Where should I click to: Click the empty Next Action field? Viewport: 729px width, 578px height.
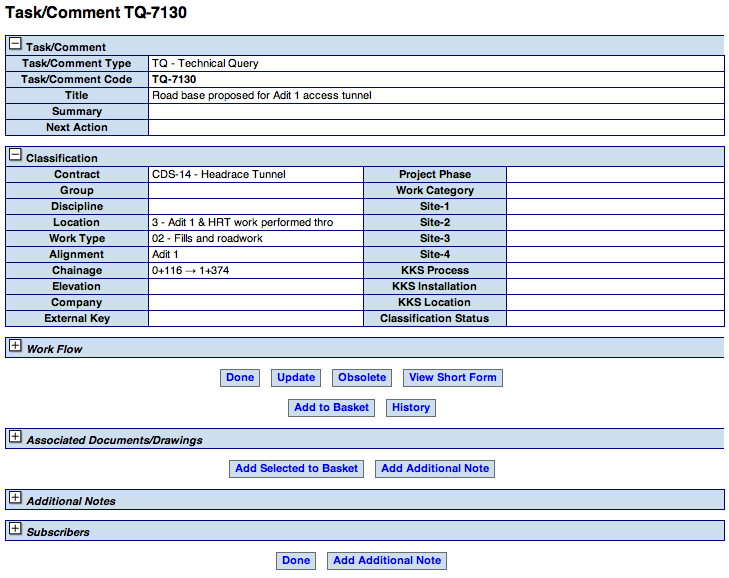coord(435,128)
